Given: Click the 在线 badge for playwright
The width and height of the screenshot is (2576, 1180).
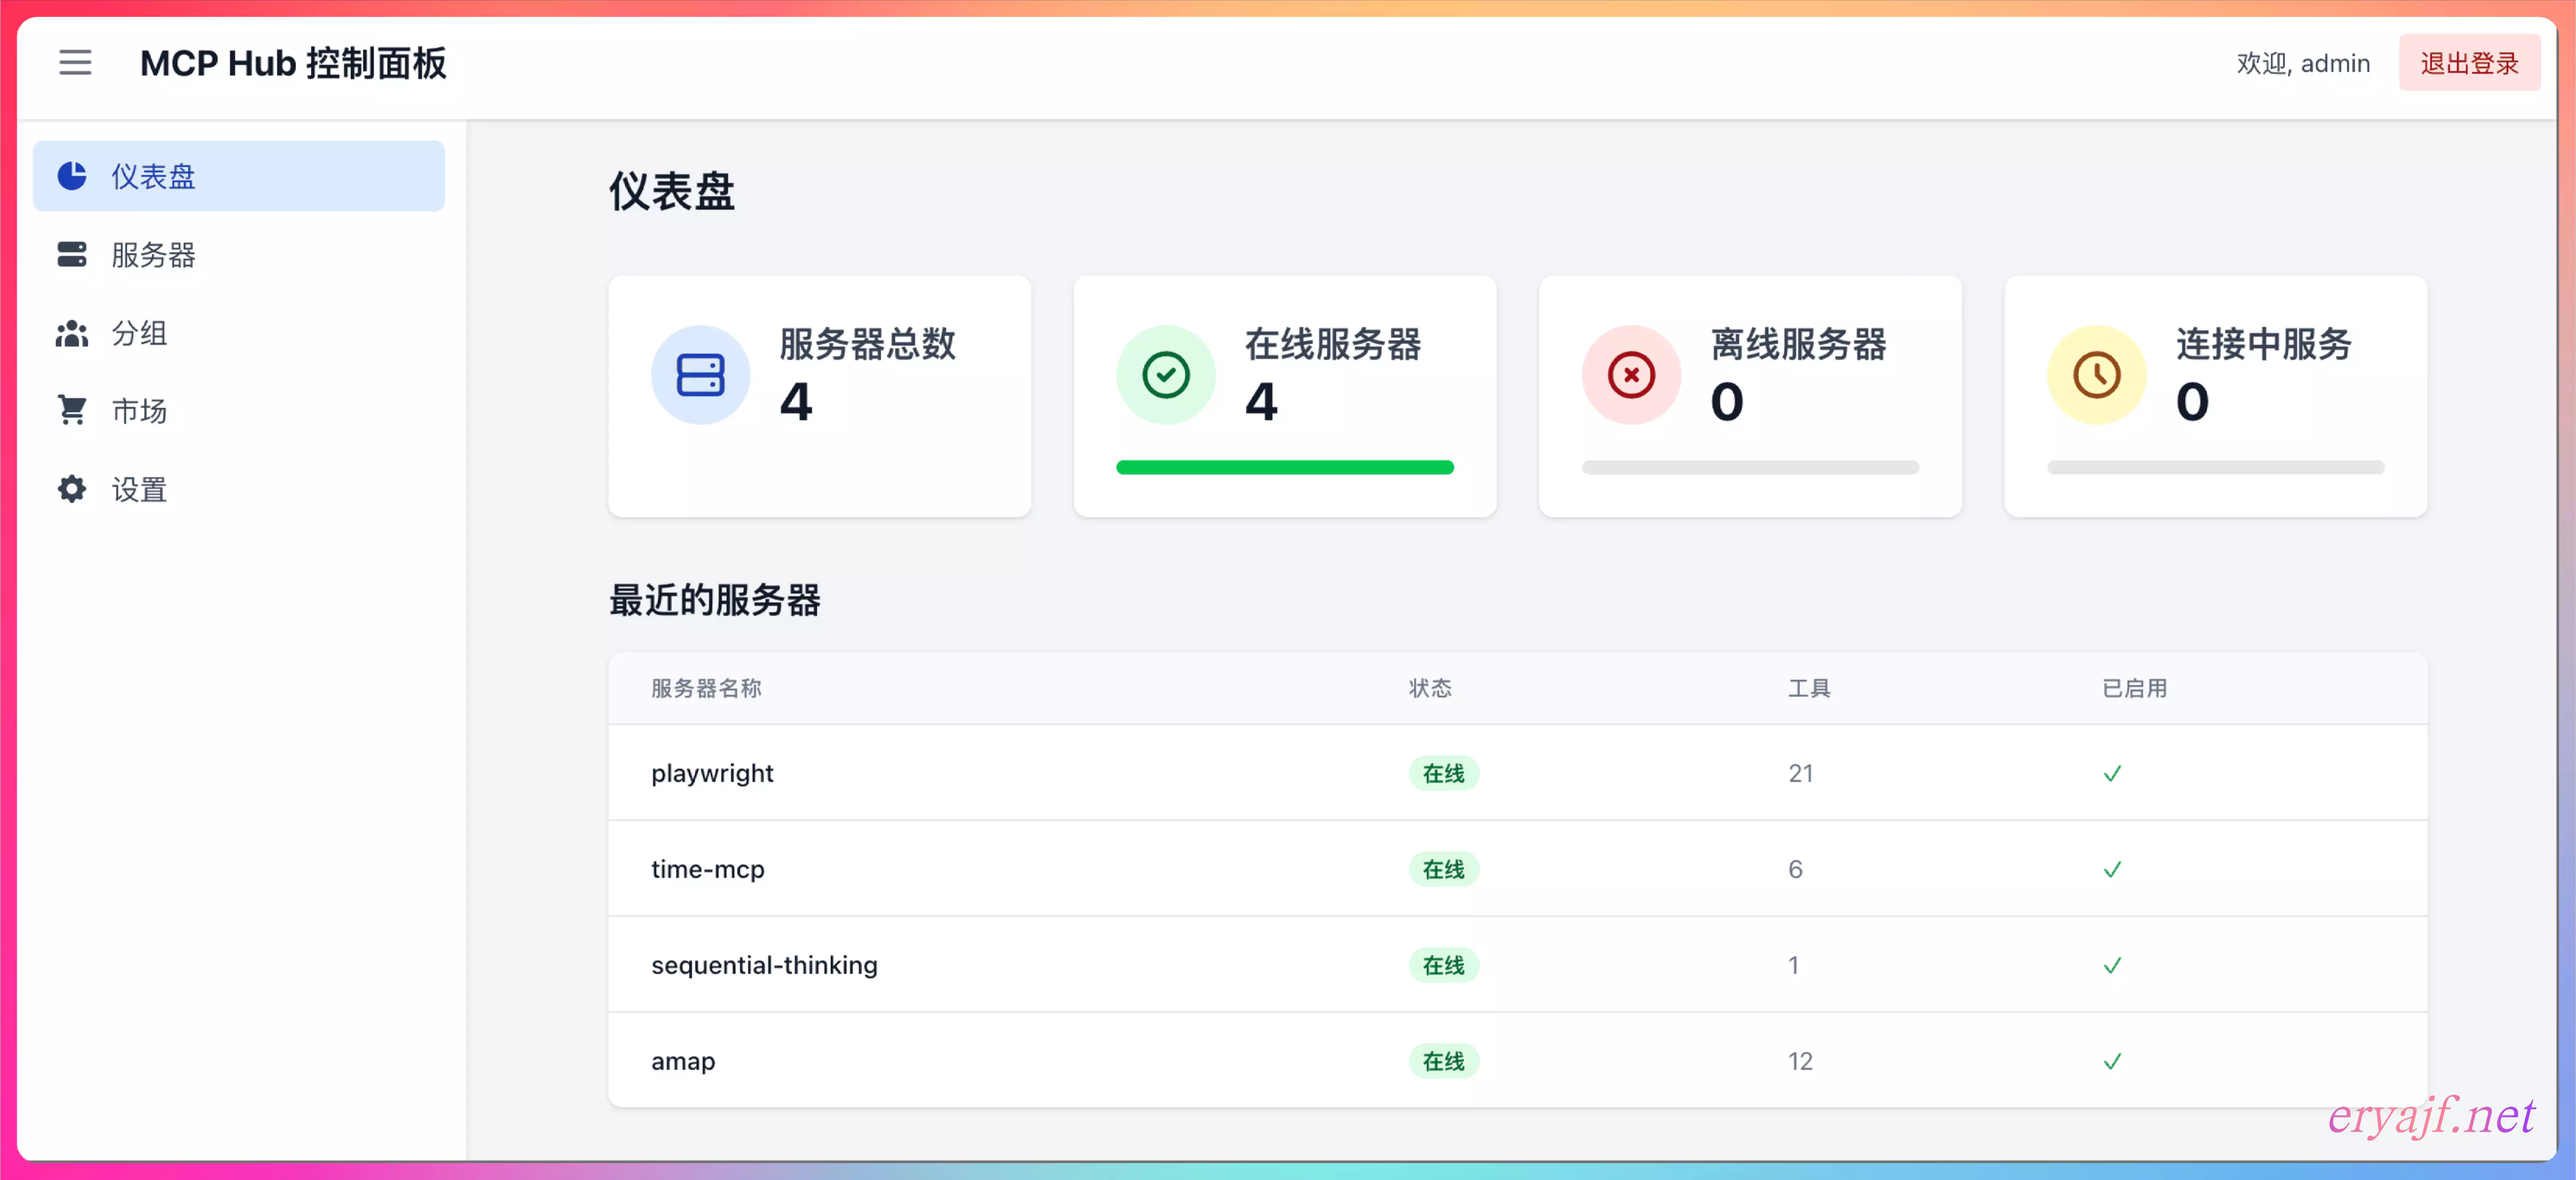Looking at the screenshot, I should coord(1443,773).
